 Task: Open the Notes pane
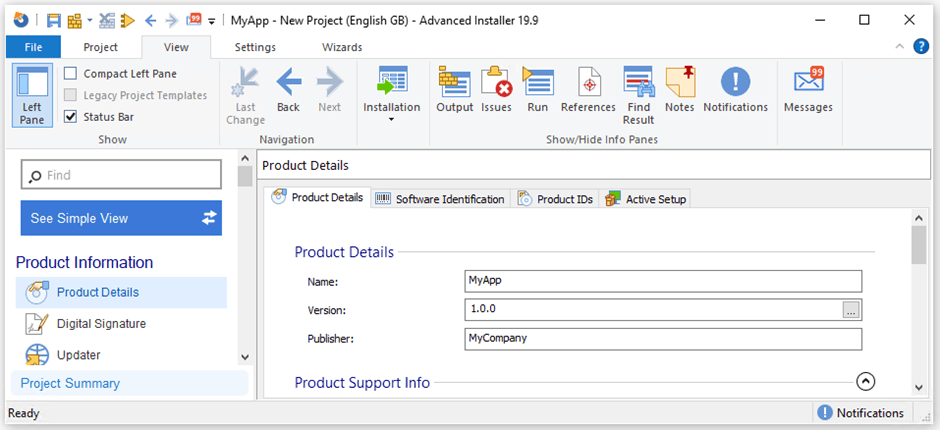(x=680, y=90)
